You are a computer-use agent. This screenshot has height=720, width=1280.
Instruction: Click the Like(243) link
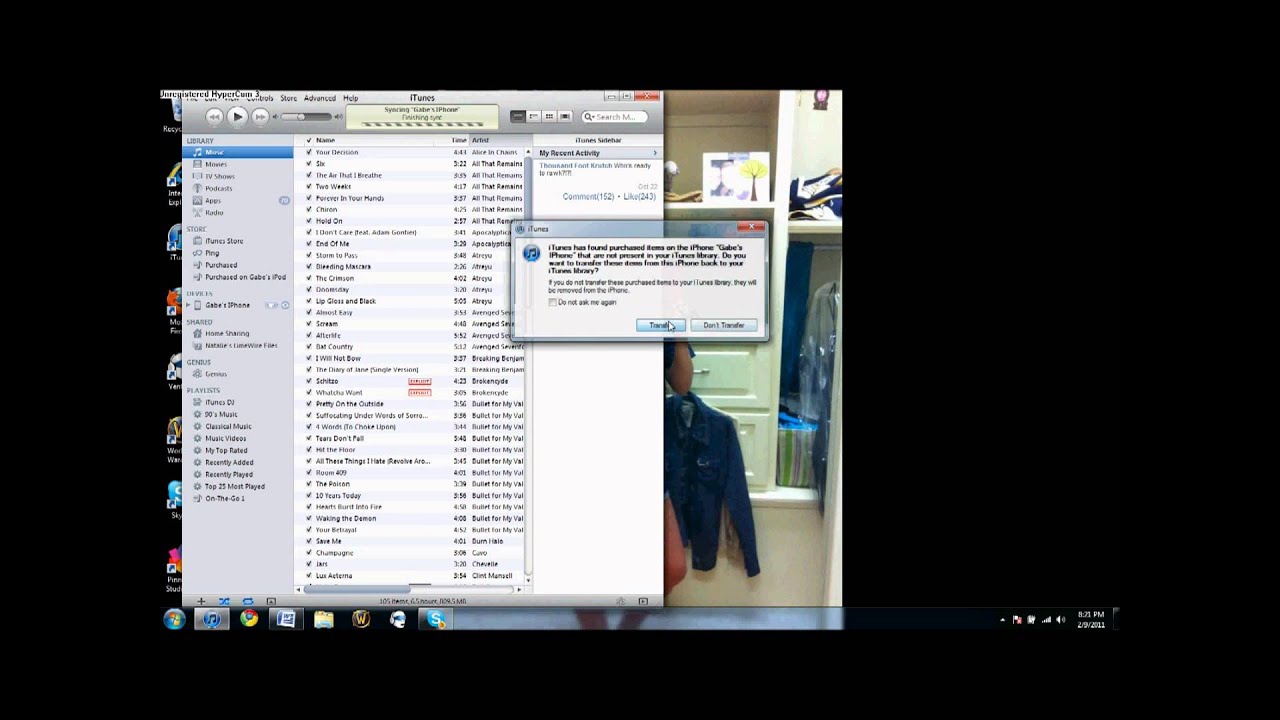[x=639, y=196]
